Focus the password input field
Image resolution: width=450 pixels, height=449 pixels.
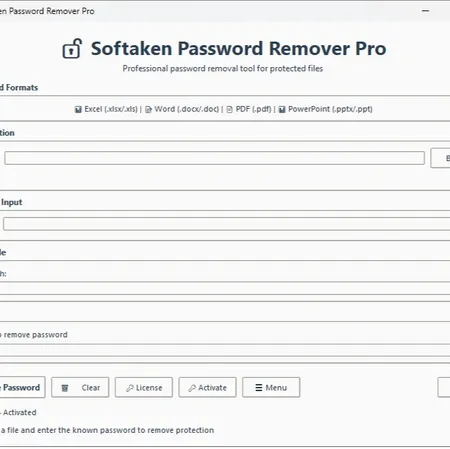226,224
